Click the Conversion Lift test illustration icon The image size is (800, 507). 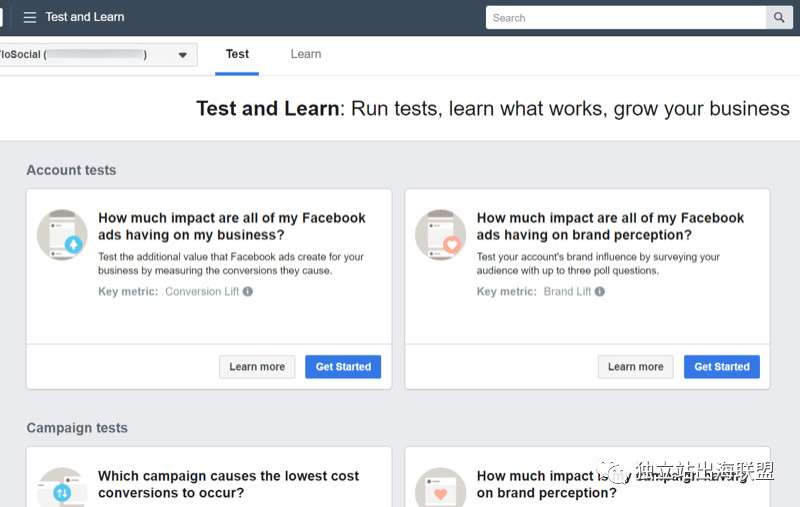coord(62,235)
